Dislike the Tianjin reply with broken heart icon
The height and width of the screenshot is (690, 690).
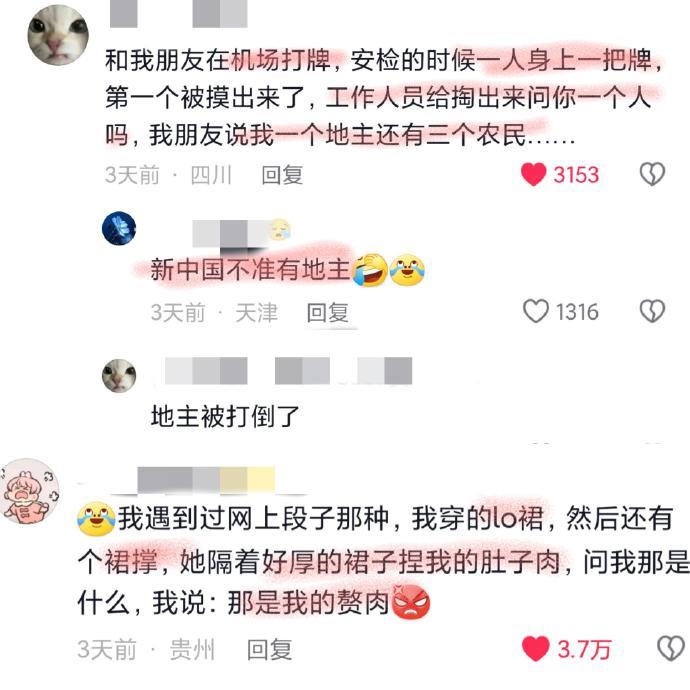click(652, 311)
